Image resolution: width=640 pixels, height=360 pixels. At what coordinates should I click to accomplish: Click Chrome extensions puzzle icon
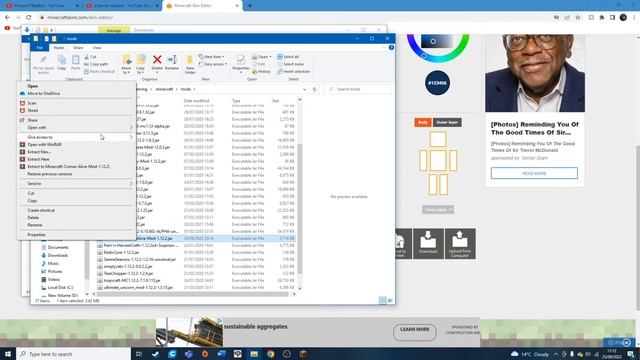[x=602, y=18]
